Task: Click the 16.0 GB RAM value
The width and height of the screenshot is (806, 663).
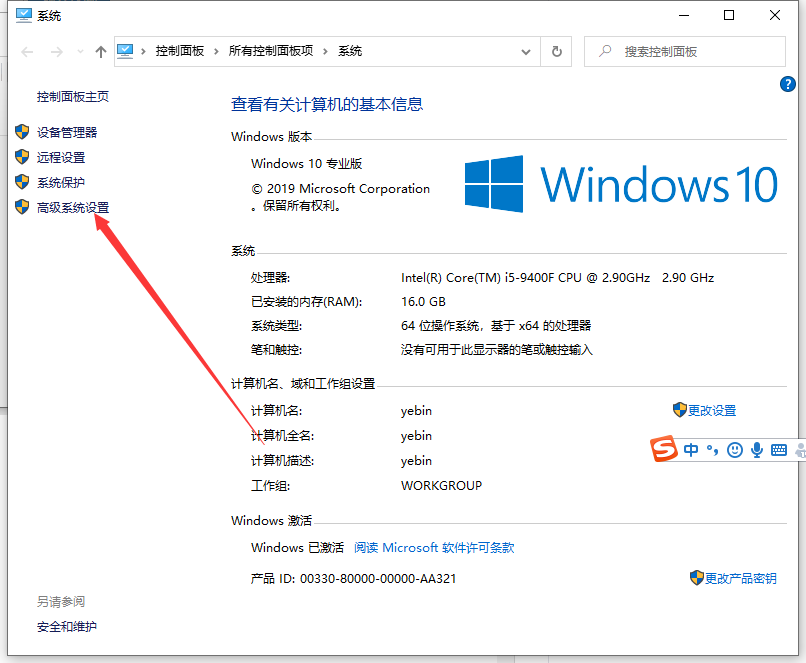Action: click(423, 302)
